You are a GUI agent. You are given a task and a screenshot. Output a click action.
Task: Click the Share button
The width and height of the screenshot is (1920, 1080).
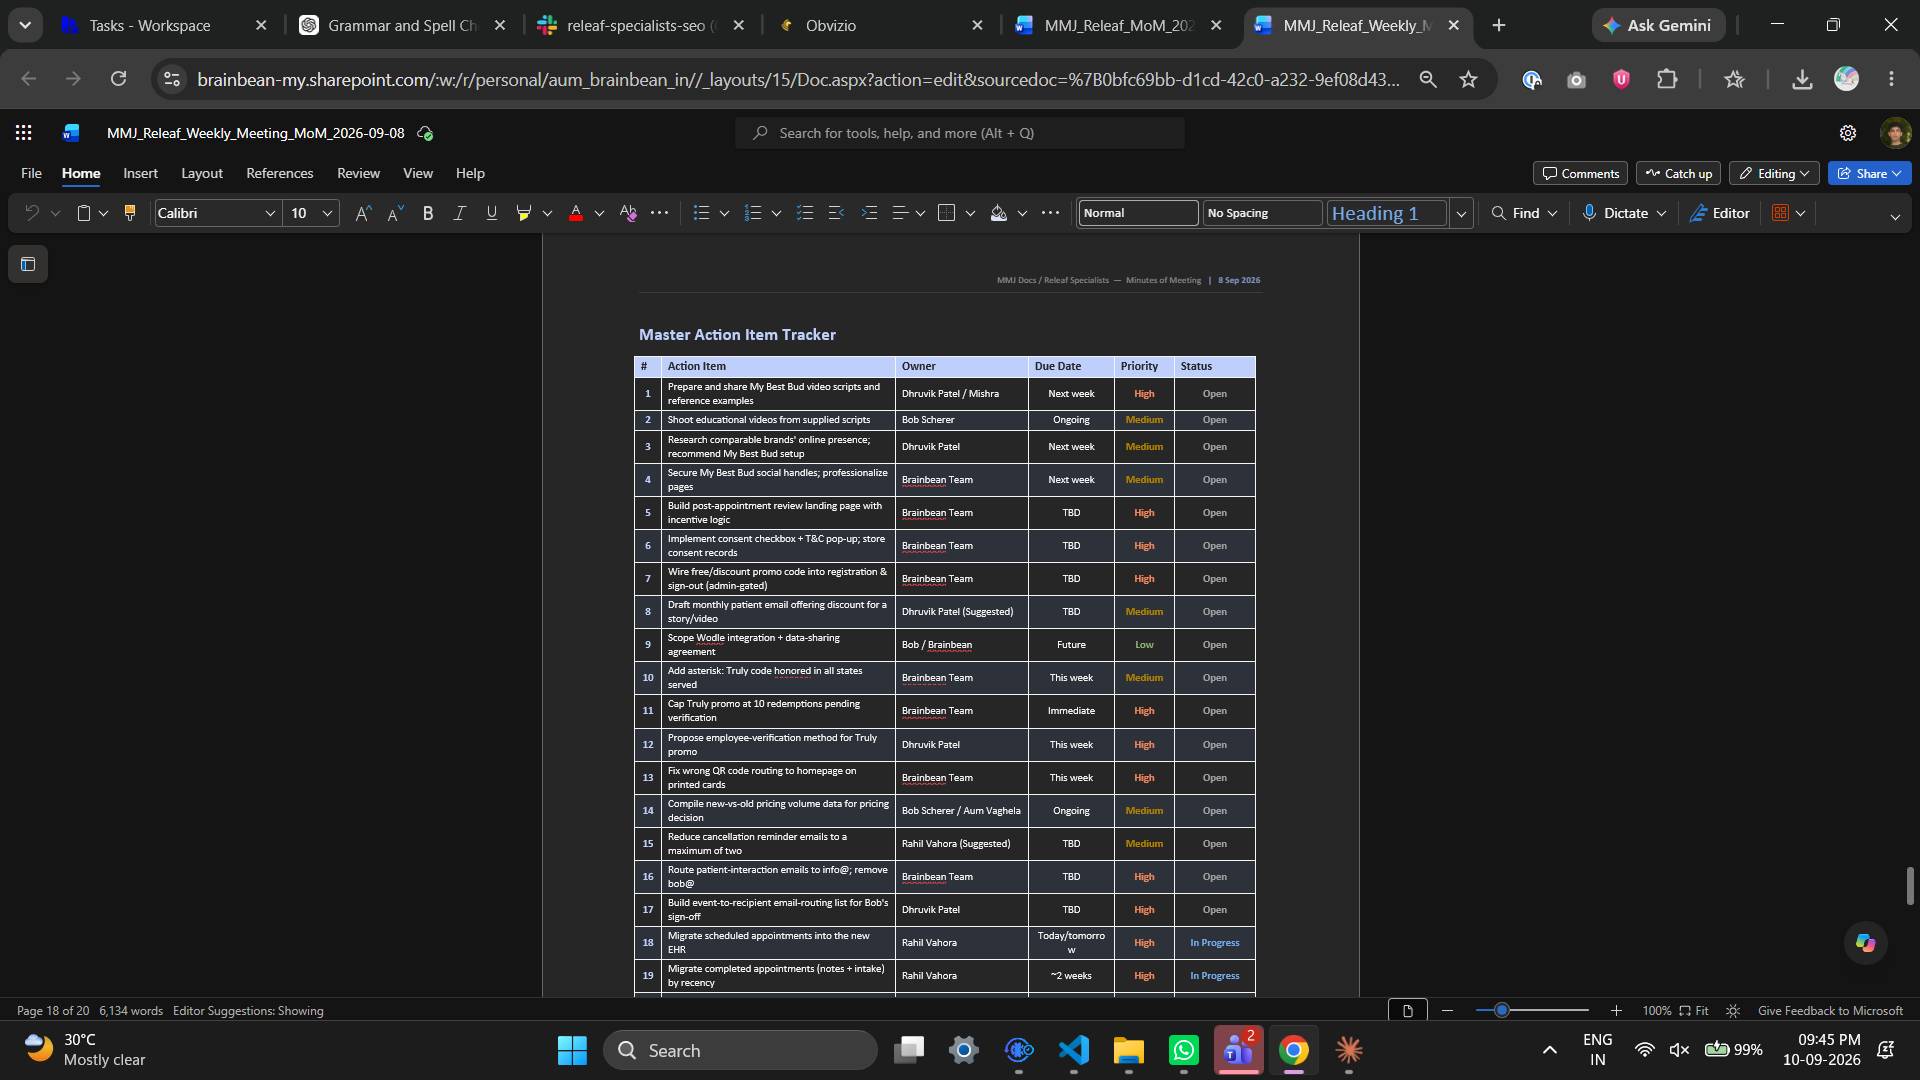1869,173
